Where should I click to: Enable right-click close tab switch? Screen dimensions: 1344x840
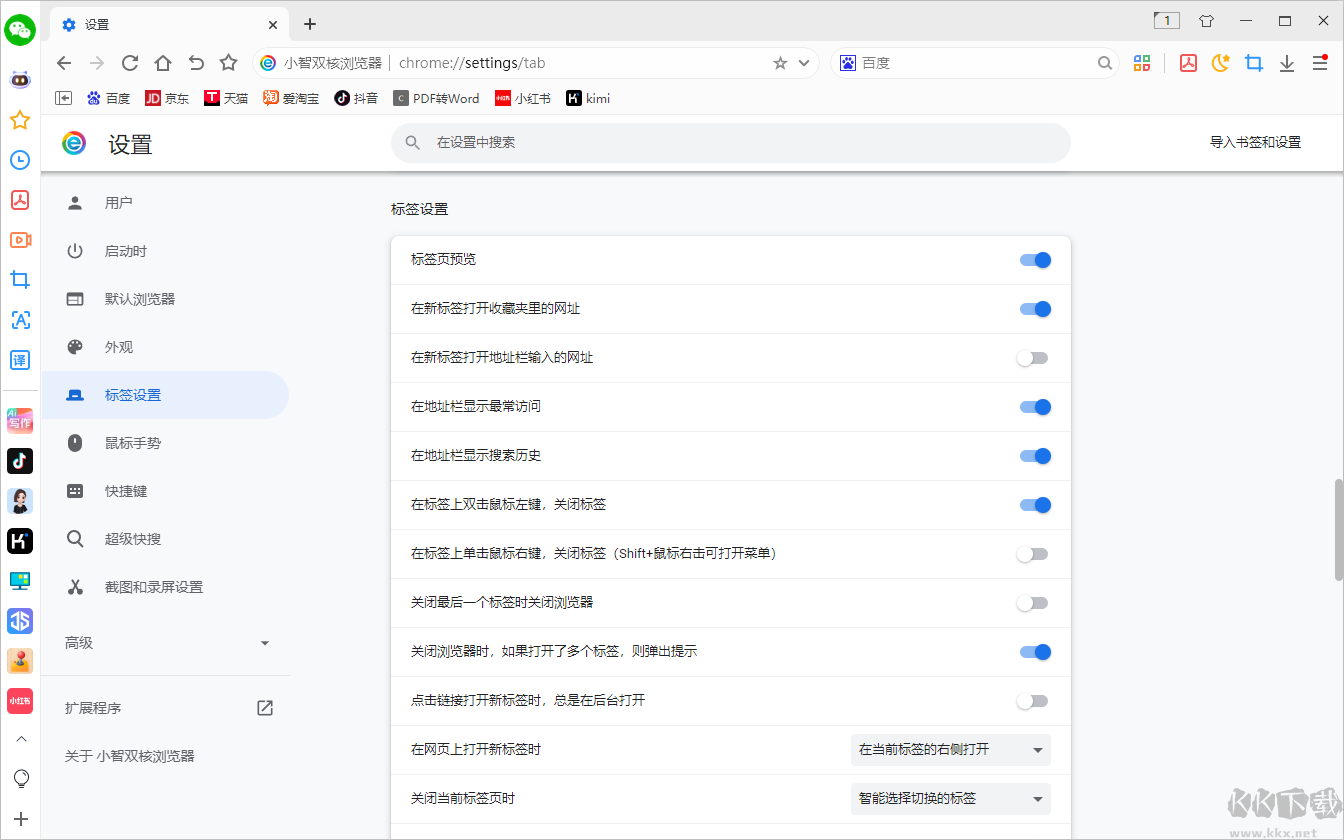click(1032, 554)
